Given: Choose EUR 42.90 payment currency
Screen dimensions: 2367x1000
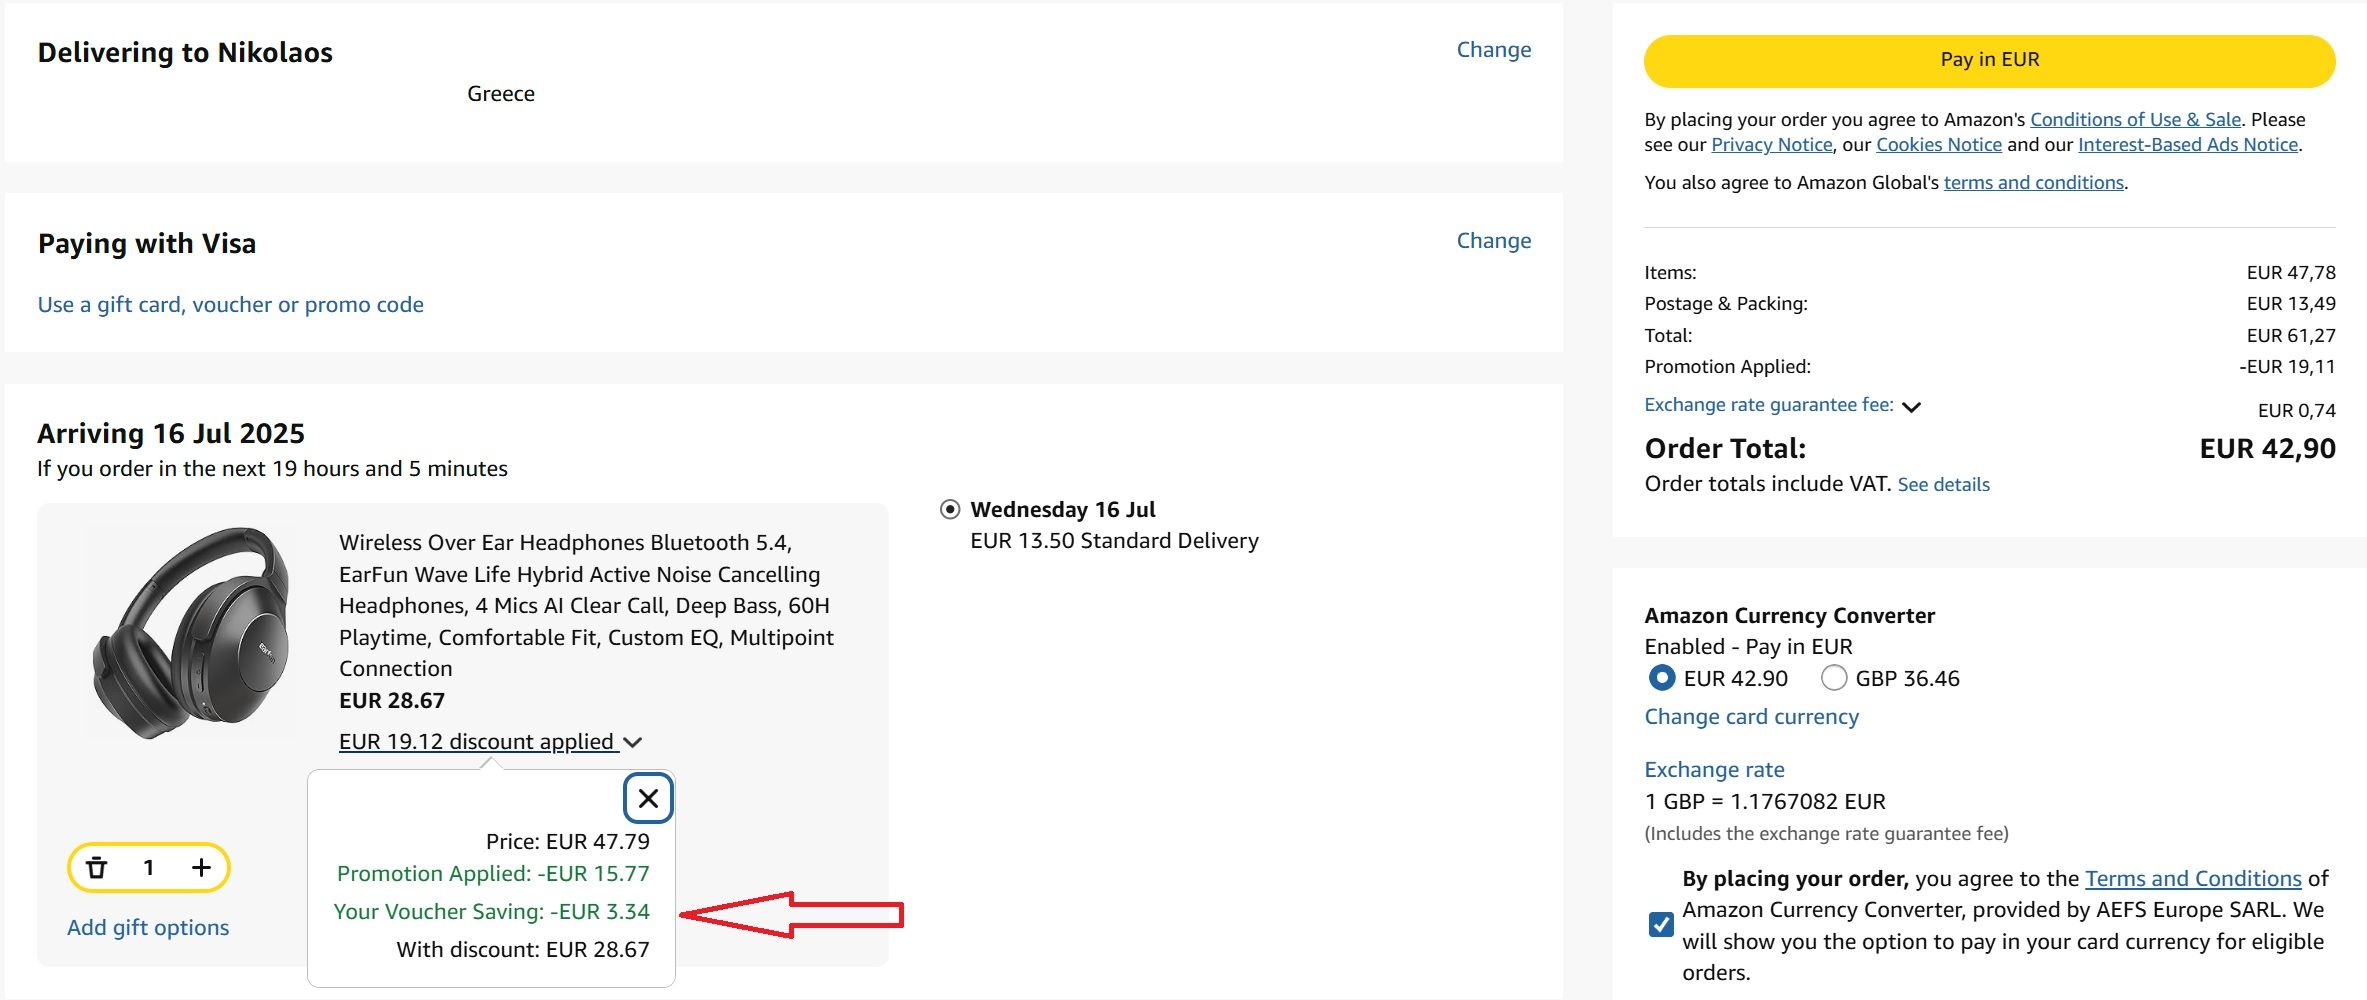Looking at the screenshot, I should (1661, 678).
